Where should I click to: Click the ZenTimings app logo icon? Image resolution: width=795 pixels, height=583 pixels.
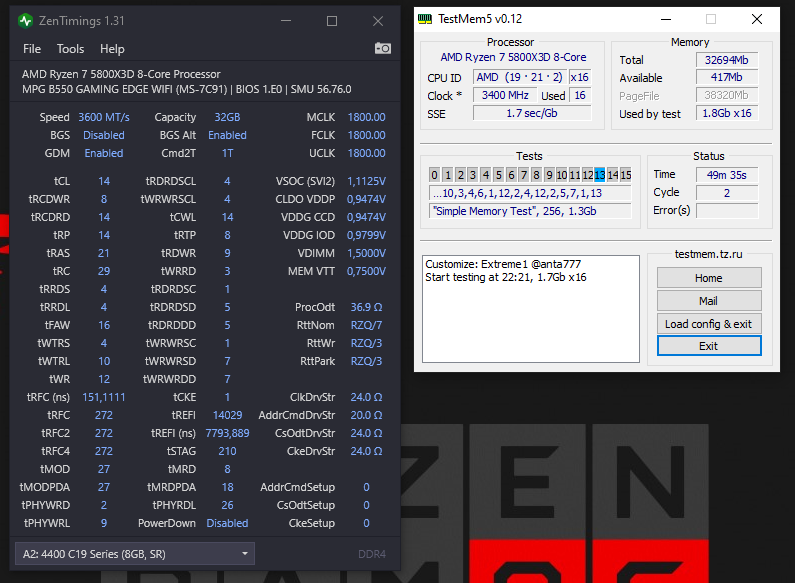click(x=25, y=21)
